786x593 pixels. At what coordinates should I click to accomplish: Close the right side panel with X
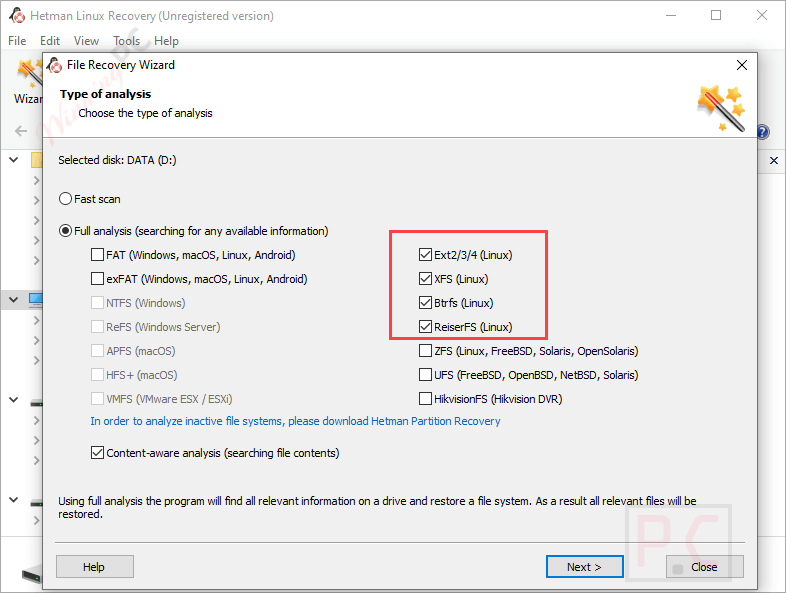click(774, 160)
